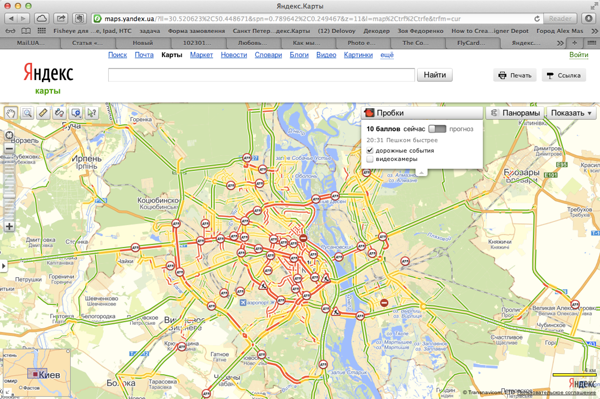This screenshot has height=399, width=600.
Task: Collapse the Пробки panel with bottom arrow
Action: 422,173
